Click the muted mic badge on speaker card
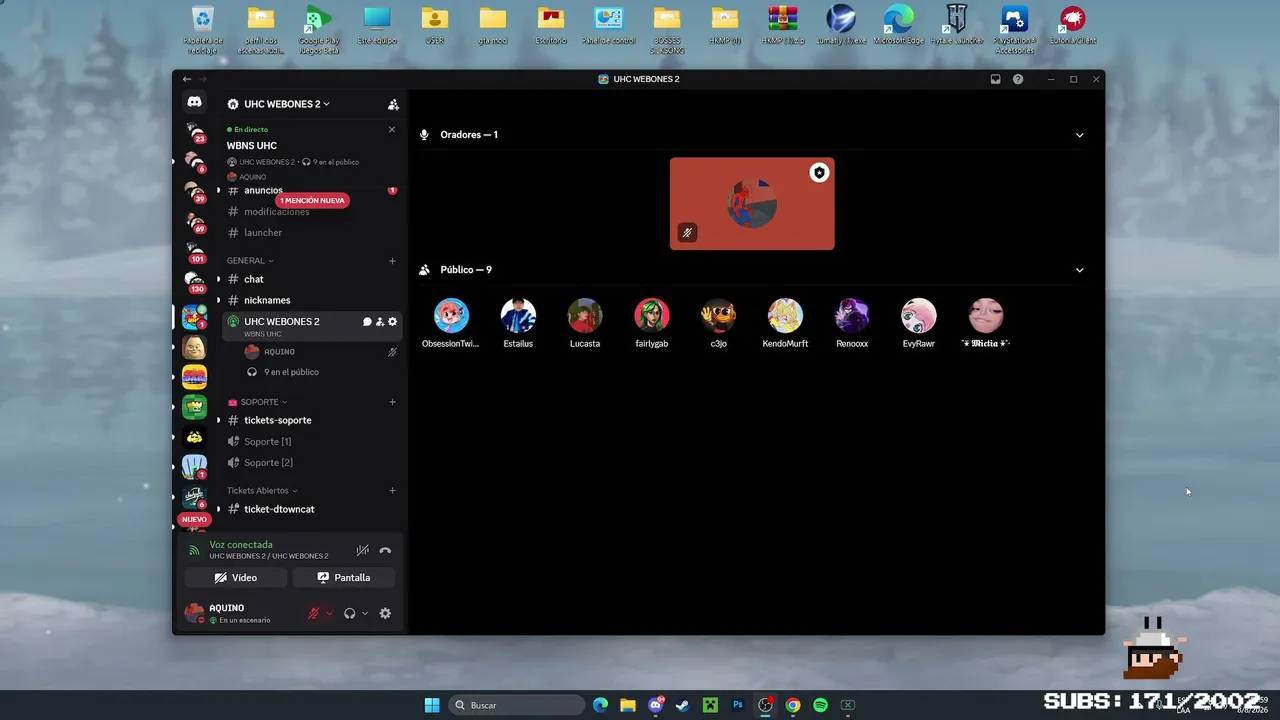 point(687,233)
